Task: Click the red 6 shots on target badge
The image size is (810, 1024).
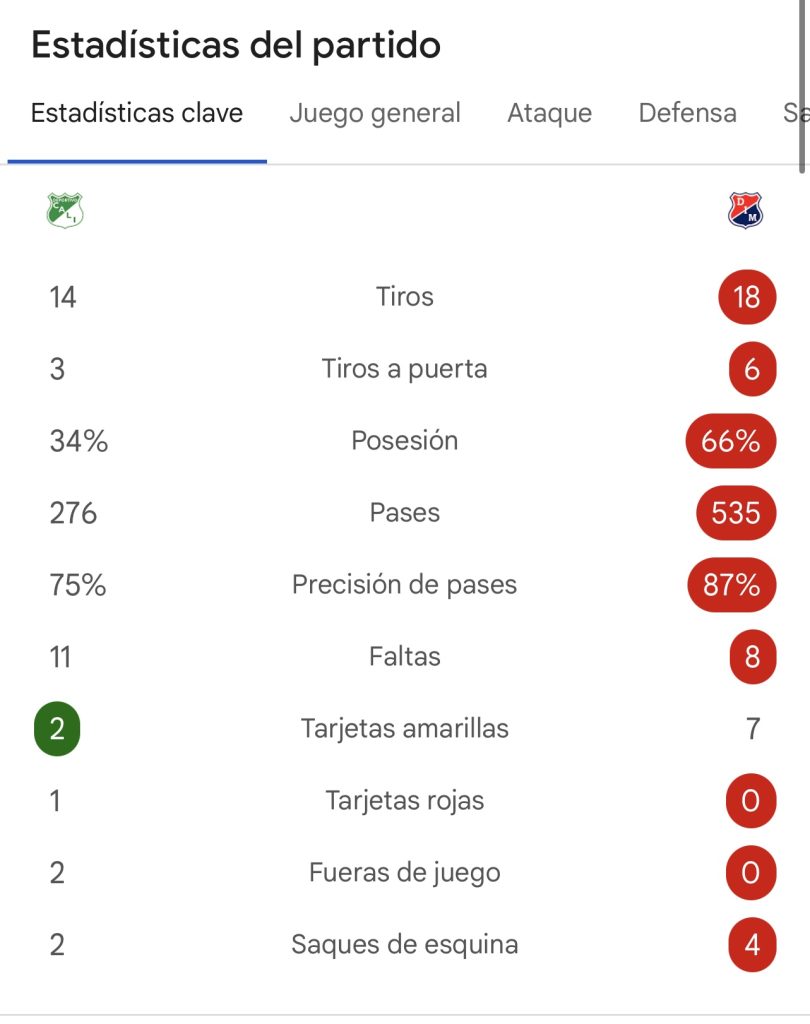Action: [752, 369]
